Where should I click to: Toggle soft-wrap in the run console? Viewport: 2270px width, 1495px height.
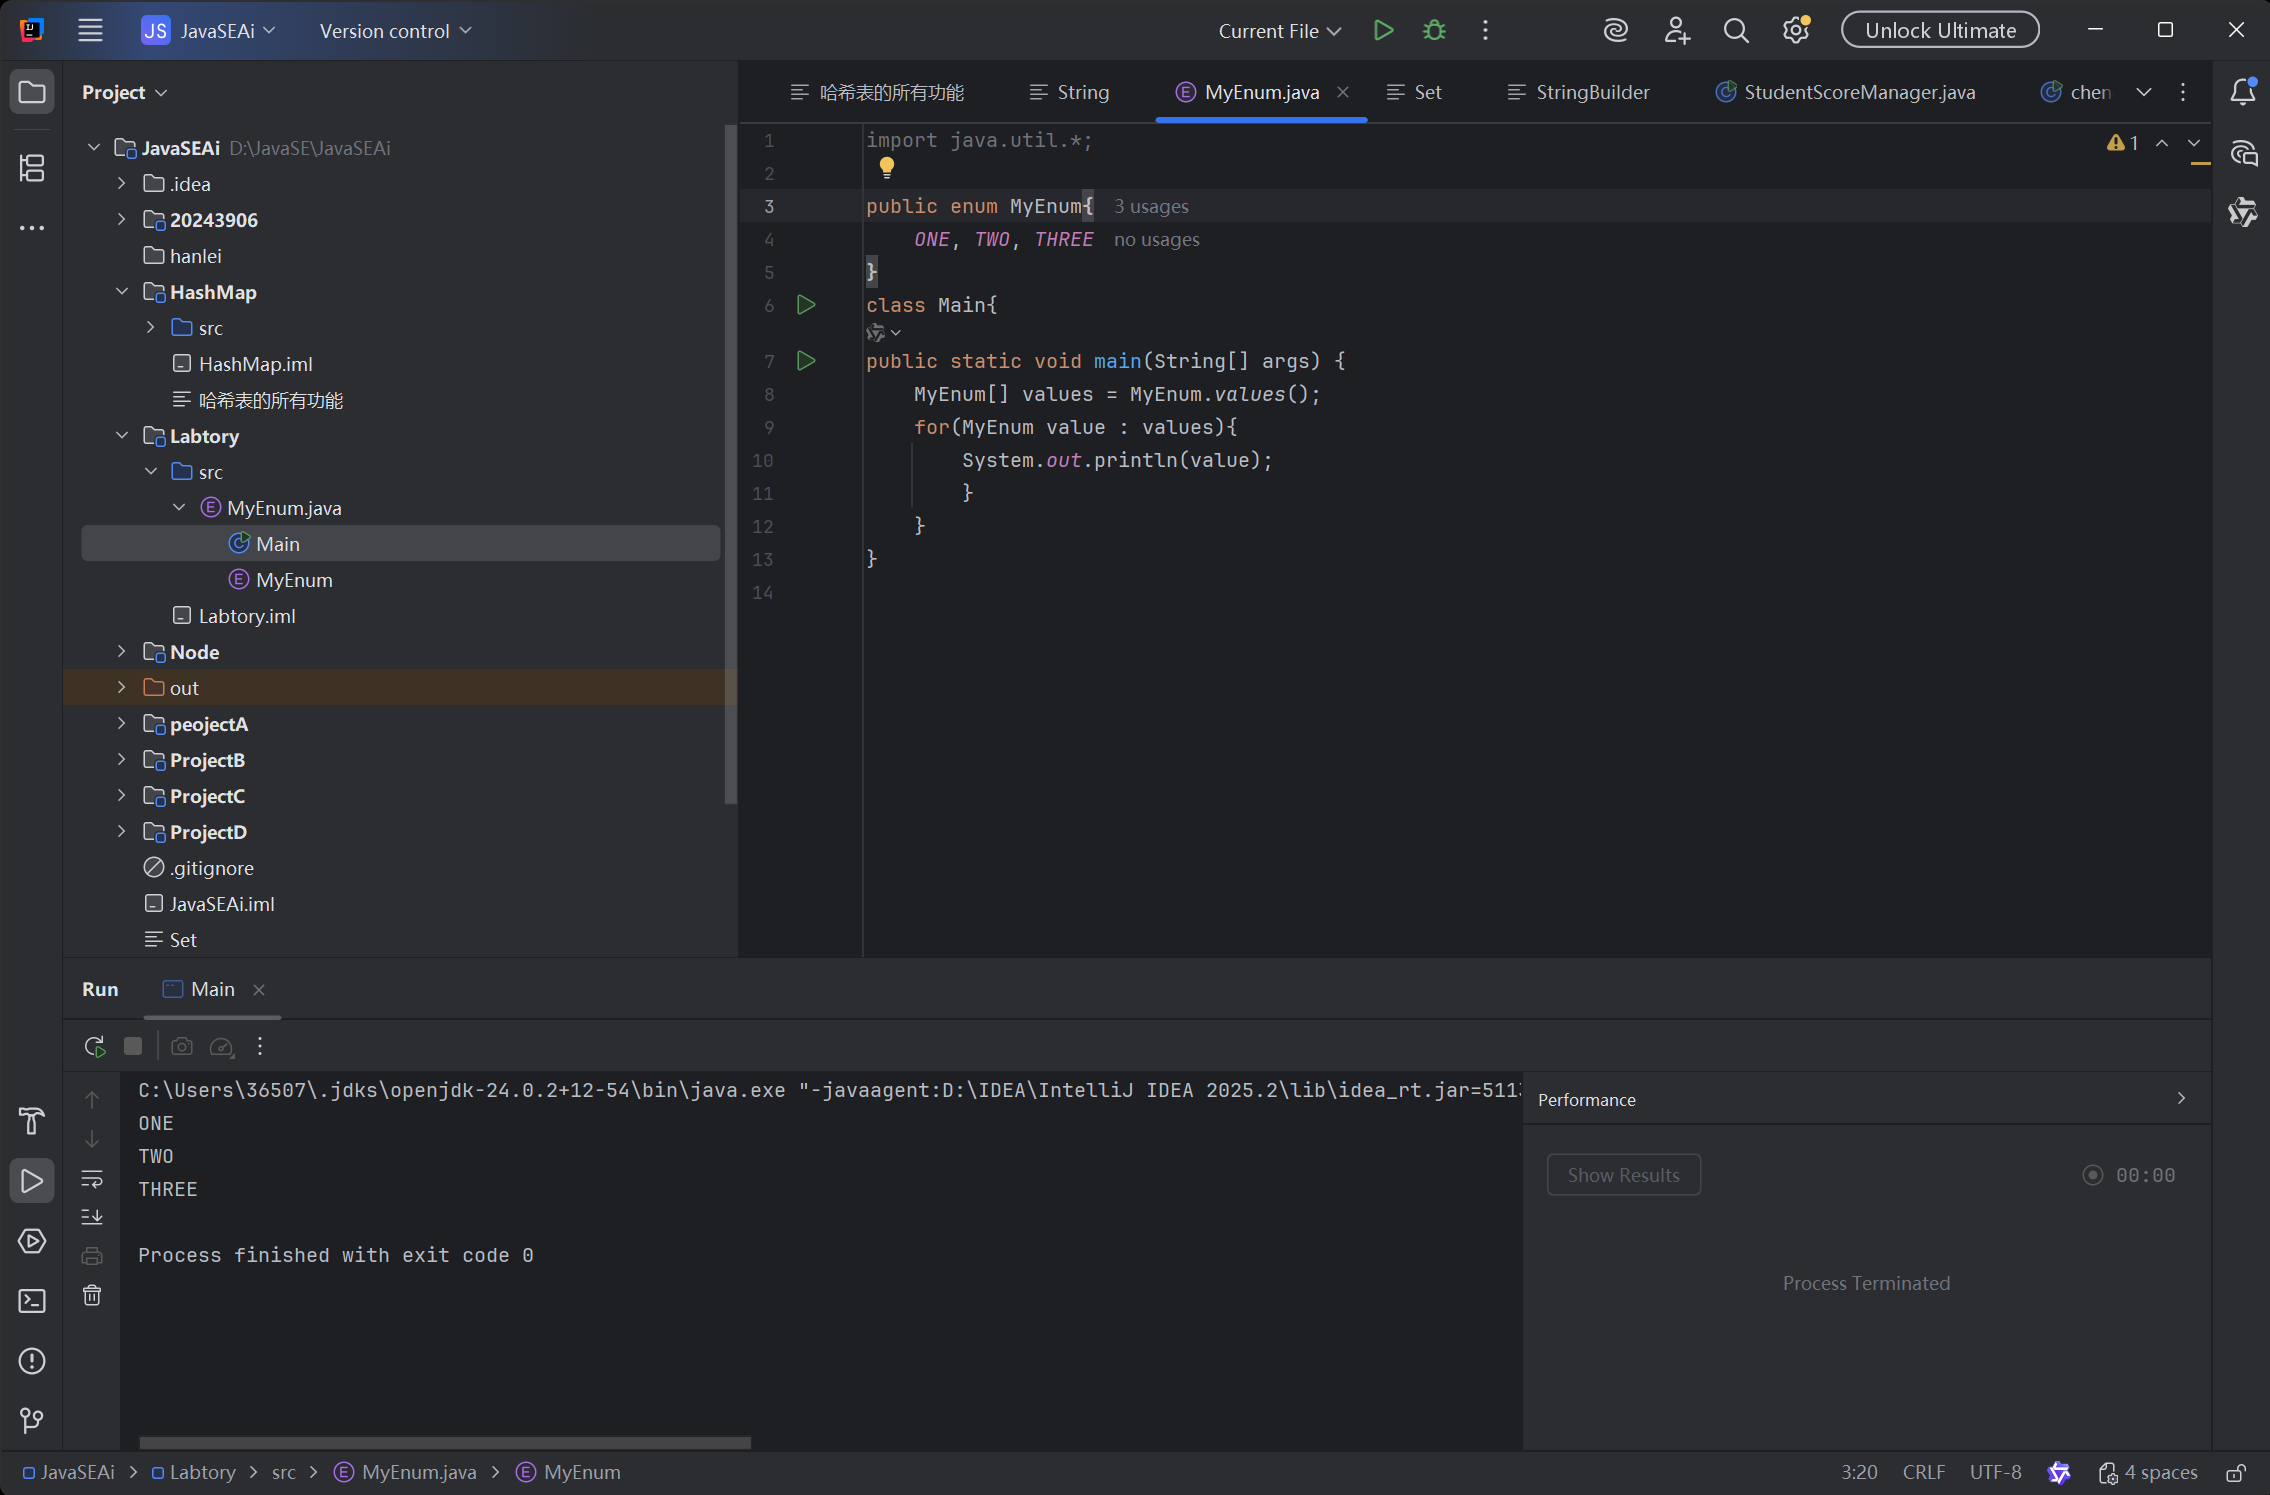click(x=92, y=1179)
